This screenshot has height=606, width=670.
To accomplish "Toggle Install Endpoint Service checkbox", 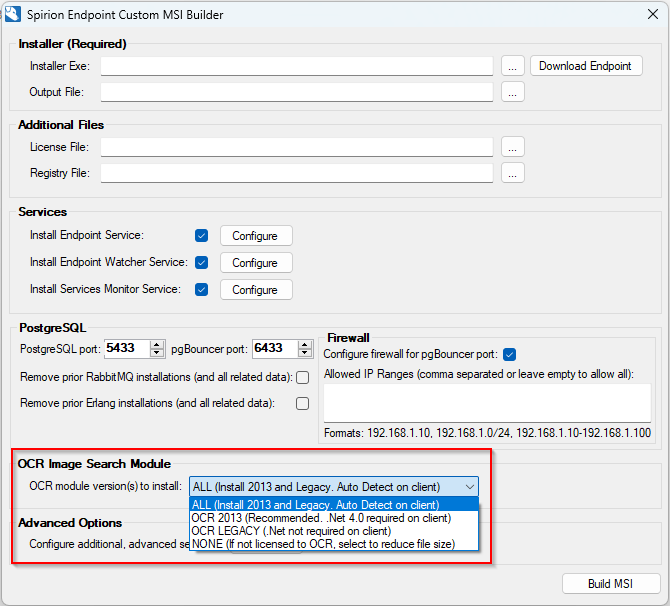I will (201, 235).
